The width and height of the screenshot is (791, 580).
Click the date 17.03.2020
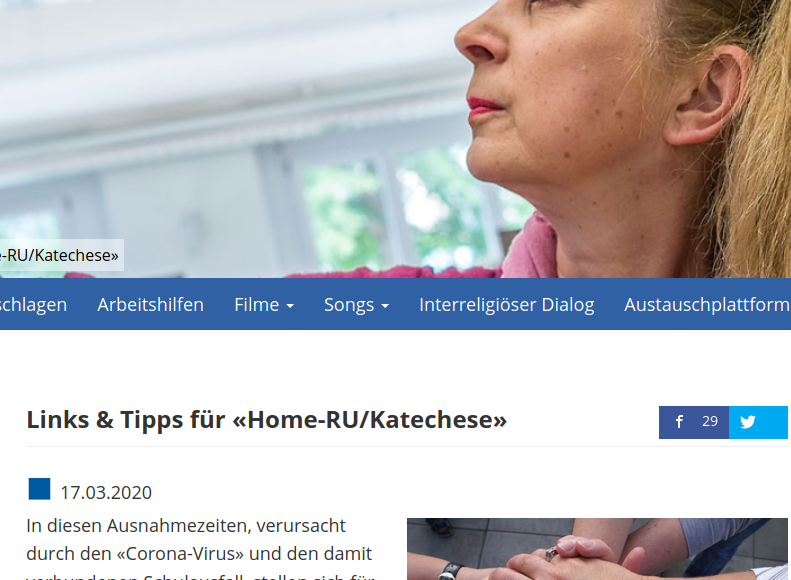pyautogui.click(x=106, y=493)
